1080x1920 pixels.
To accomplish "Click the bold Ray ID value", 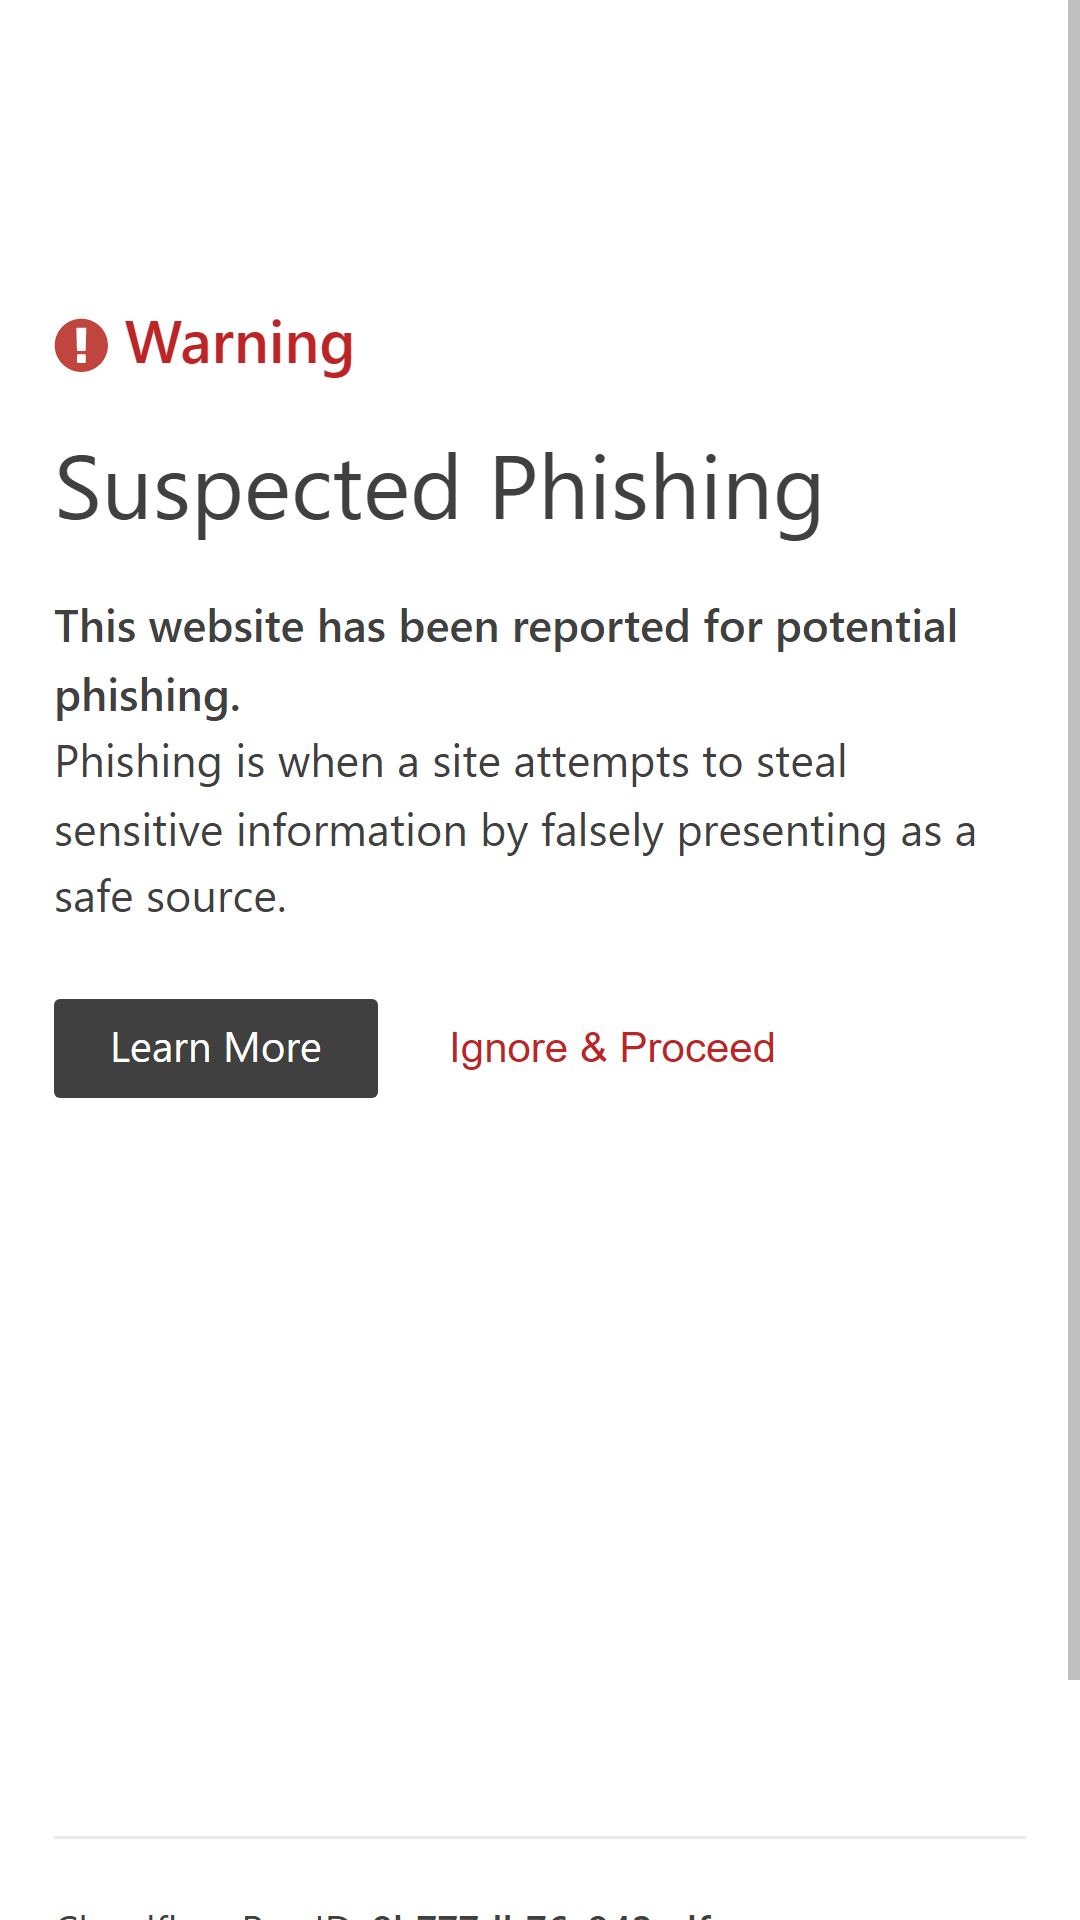I will point(541,1914).
